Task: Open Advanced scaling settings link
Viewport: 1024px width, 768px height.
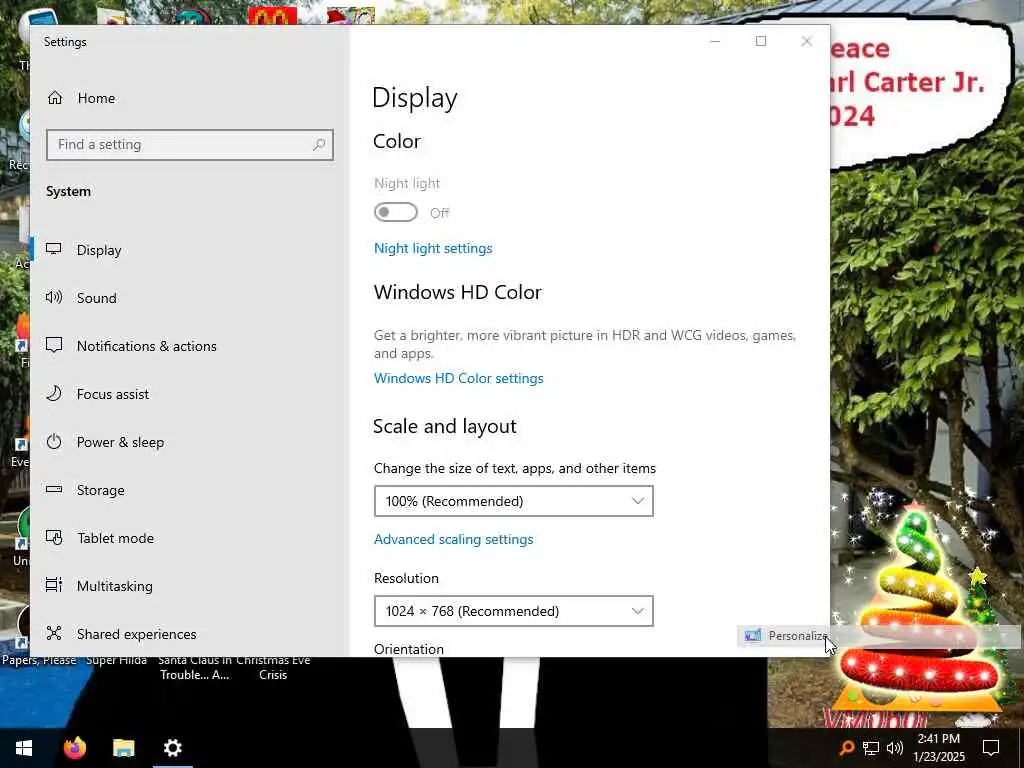Action: 453,539
